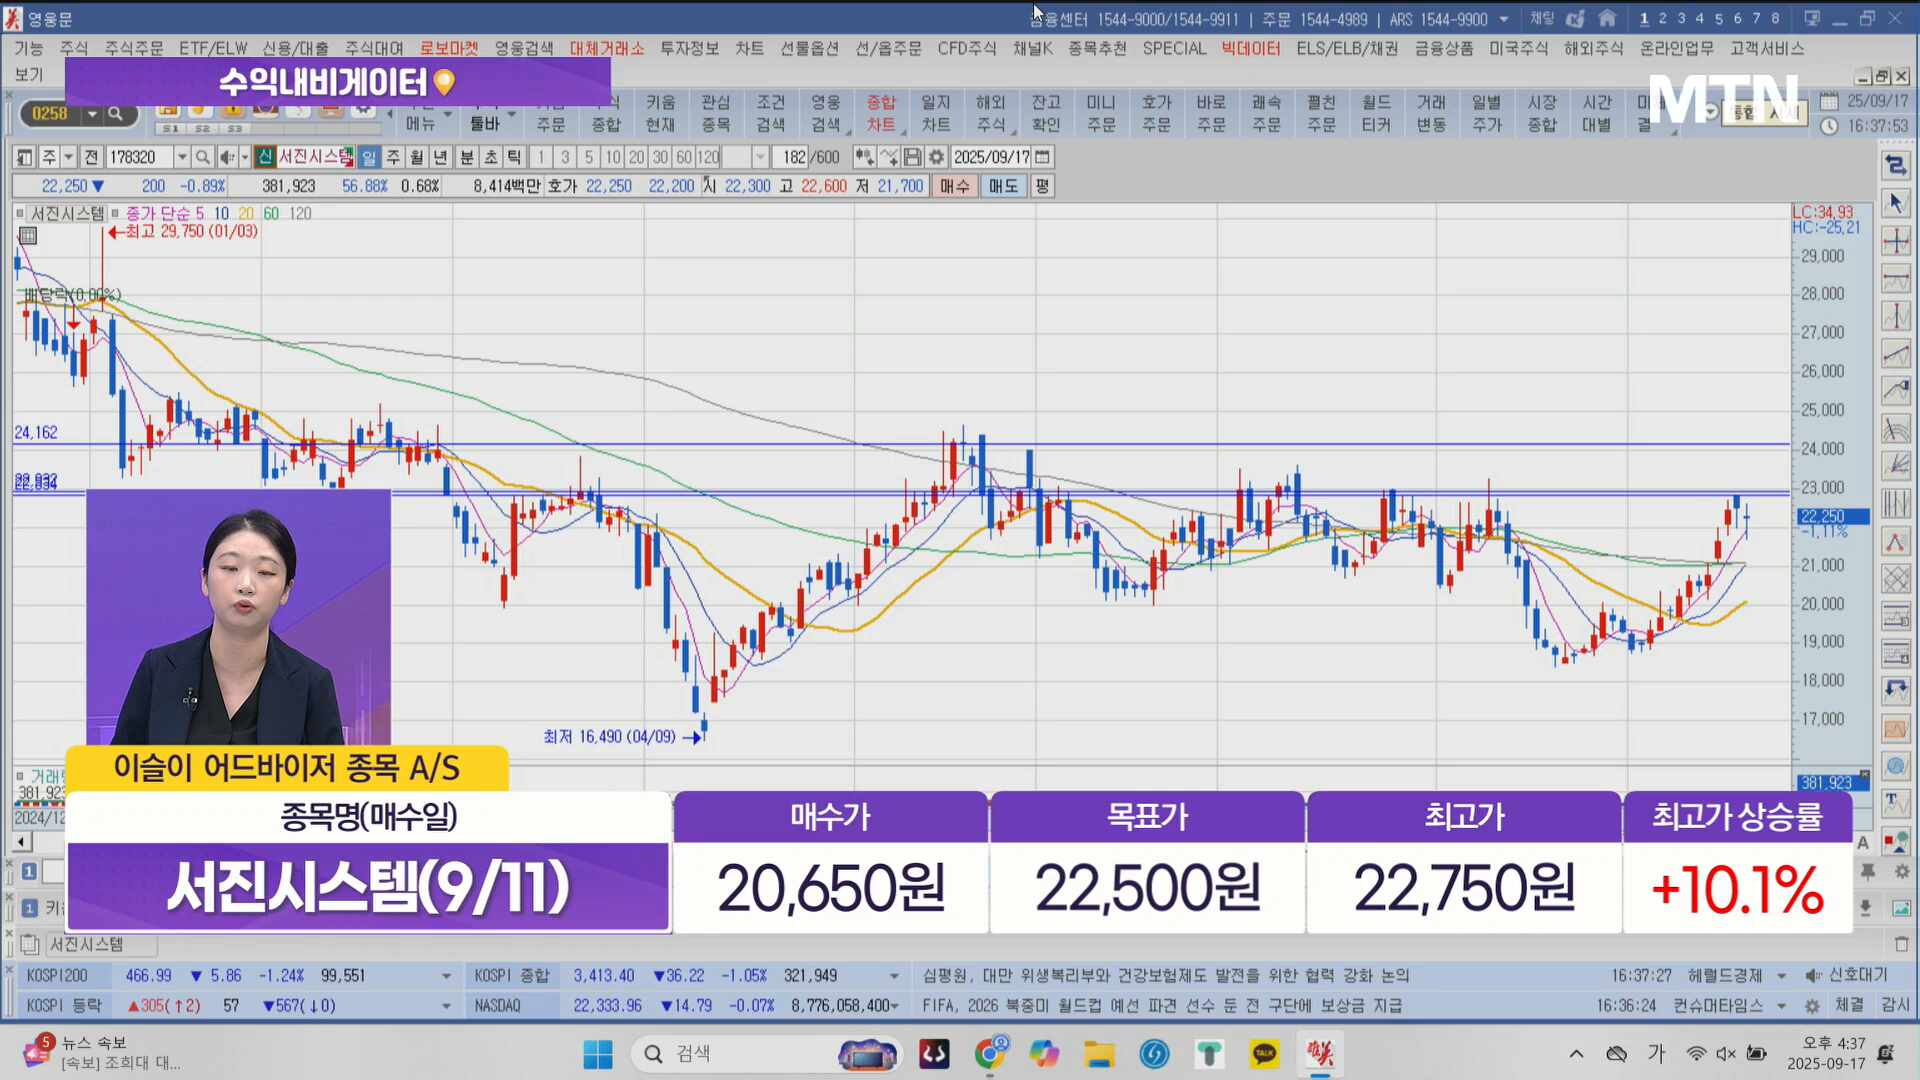
Task: Click the chart toolbar swap arrows icon
Action: point(1895,165)
